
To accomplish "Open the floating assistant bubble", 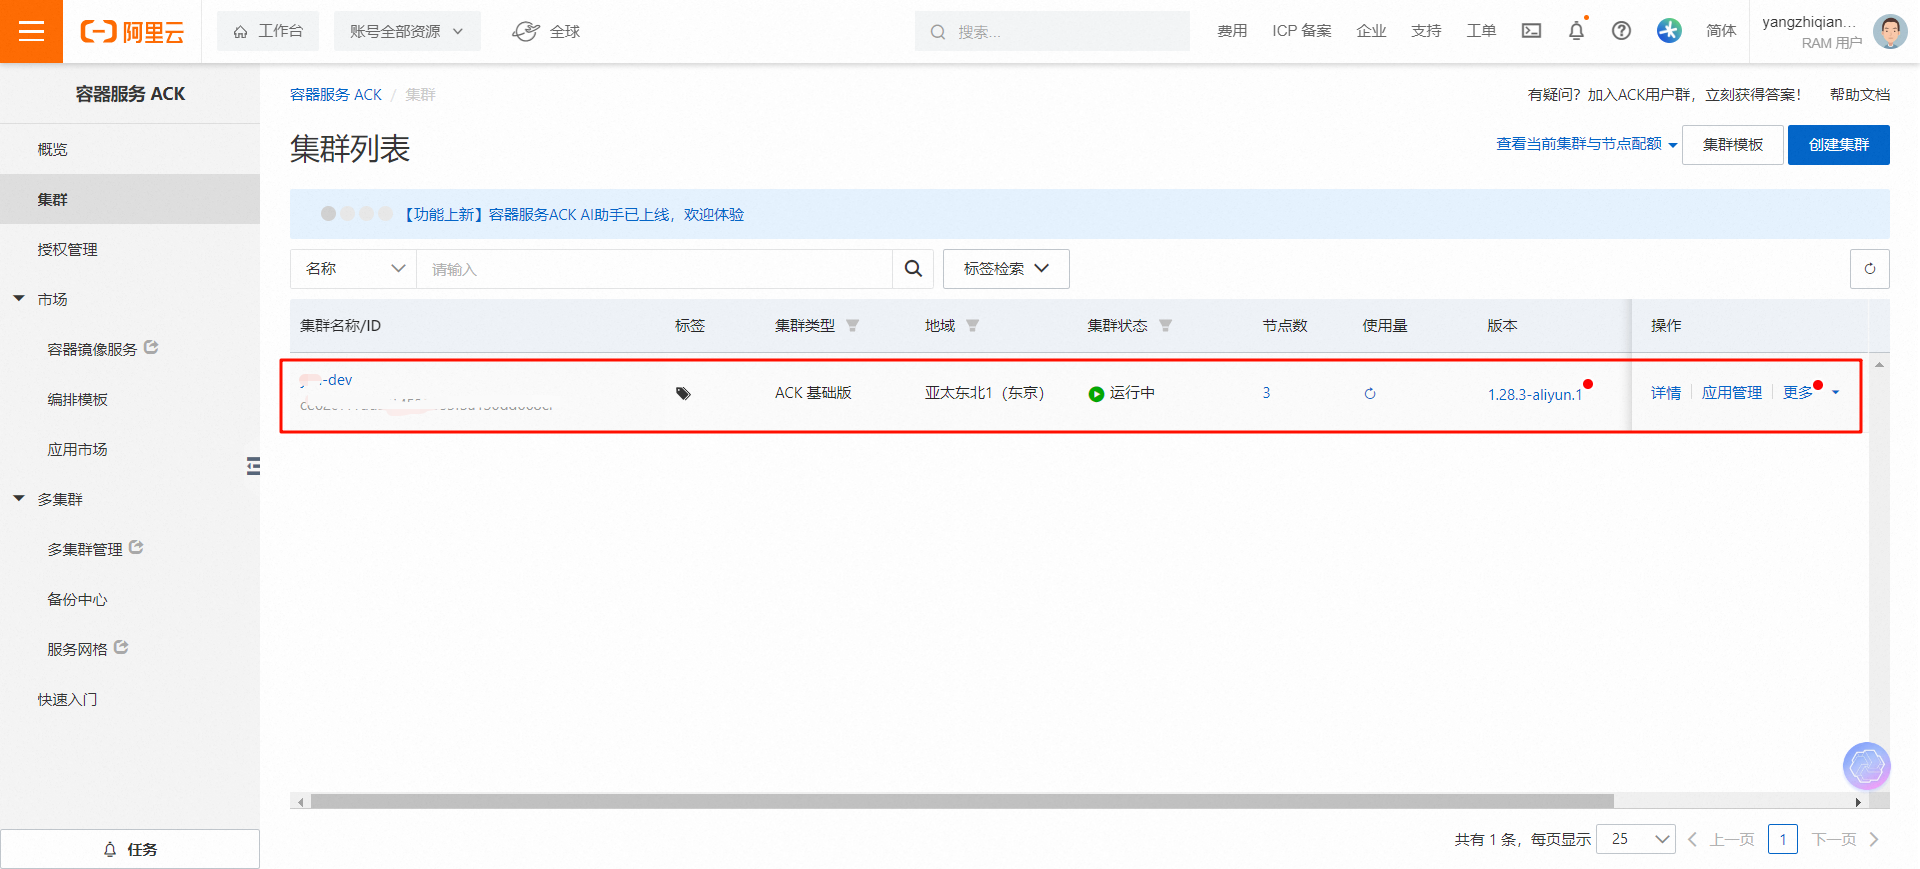I will pyautogui.click(x=1866, y=766).
